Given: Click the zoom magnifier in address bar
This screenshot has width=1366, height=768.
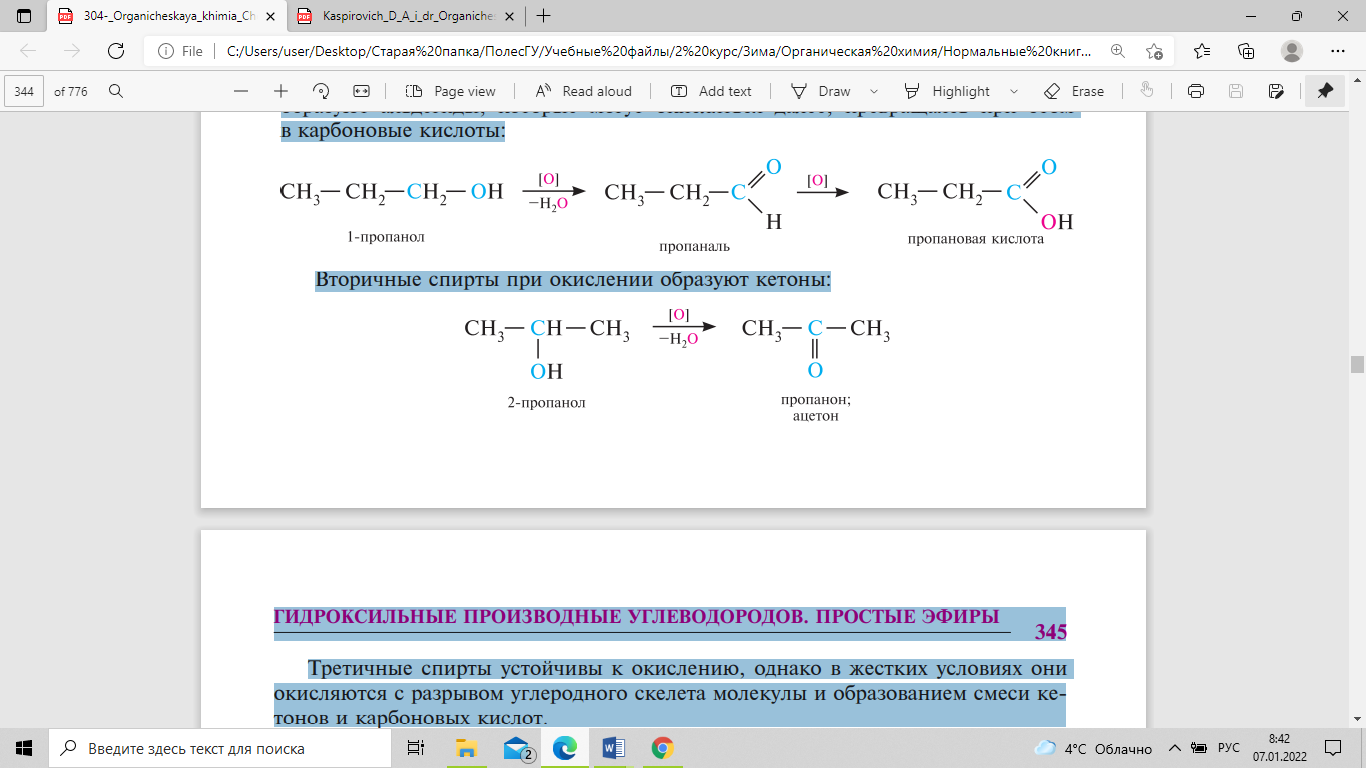Looking at the screenshot, I should click(x=1117, y=51).
